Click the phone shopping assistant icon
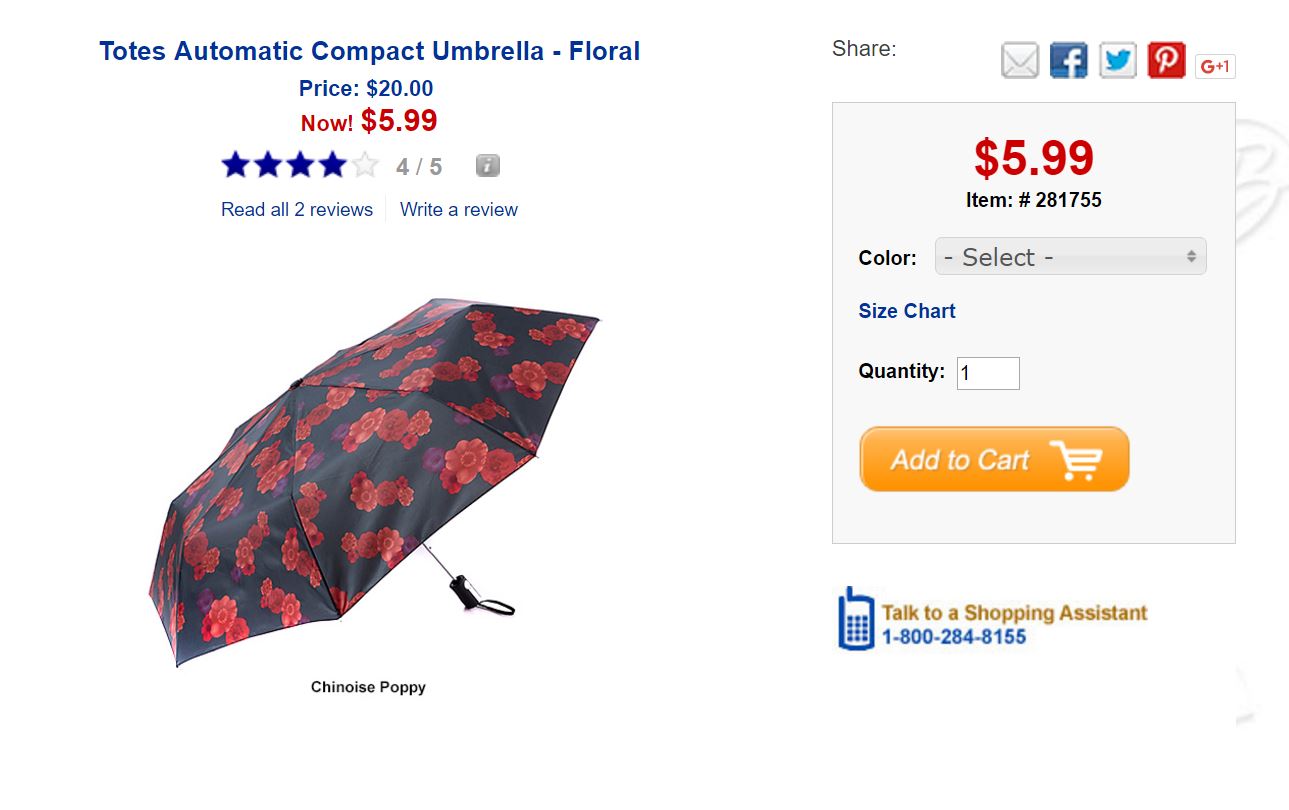The height and width of the screenshot is (810, 1289). [x=855, y=618]
